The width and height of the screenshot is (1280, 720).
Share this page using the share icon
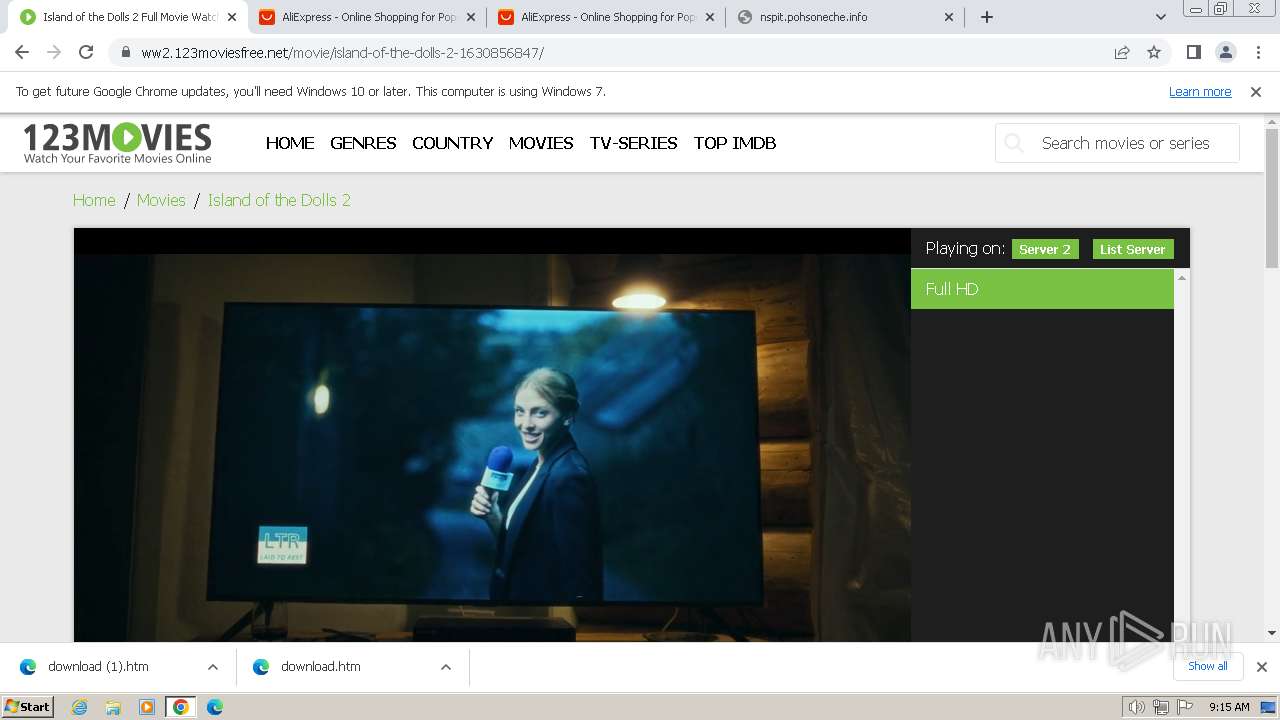pyautogui.click(x=1122, y=52)
